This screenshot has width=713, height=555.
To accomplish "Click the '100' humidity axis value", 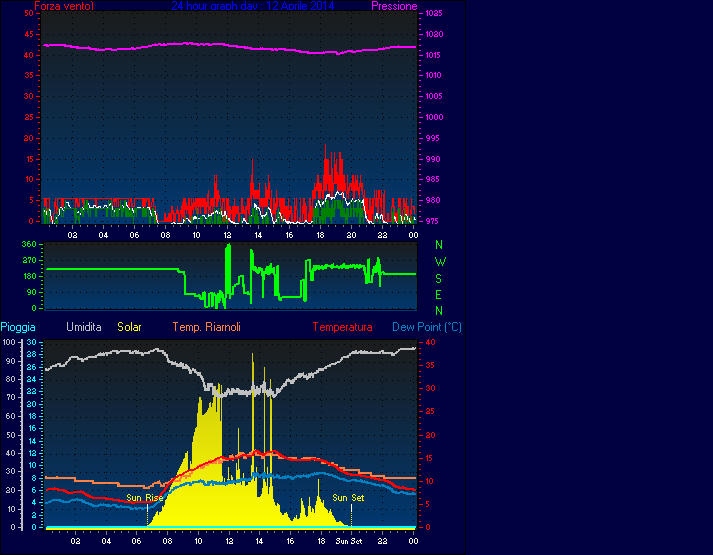I will (x=9, y=342).
